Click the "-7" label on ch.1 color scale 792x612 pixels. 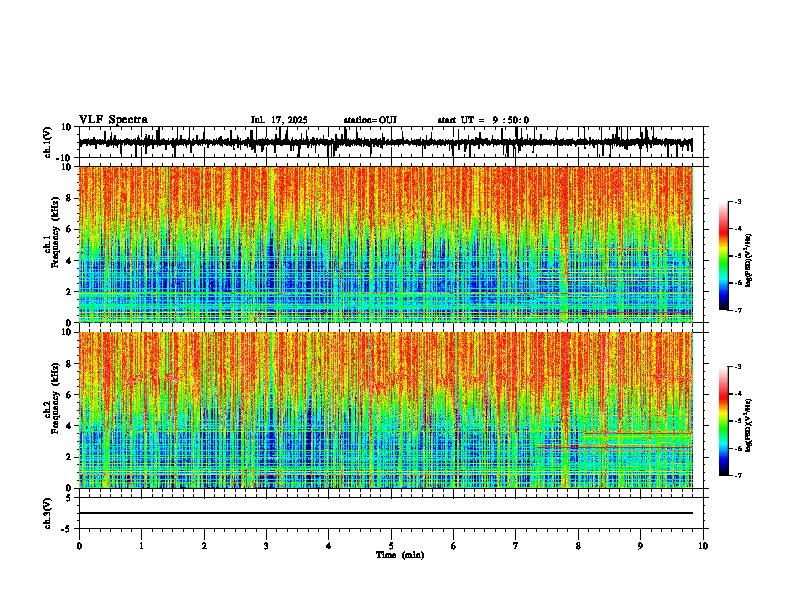tap(737, 310)
